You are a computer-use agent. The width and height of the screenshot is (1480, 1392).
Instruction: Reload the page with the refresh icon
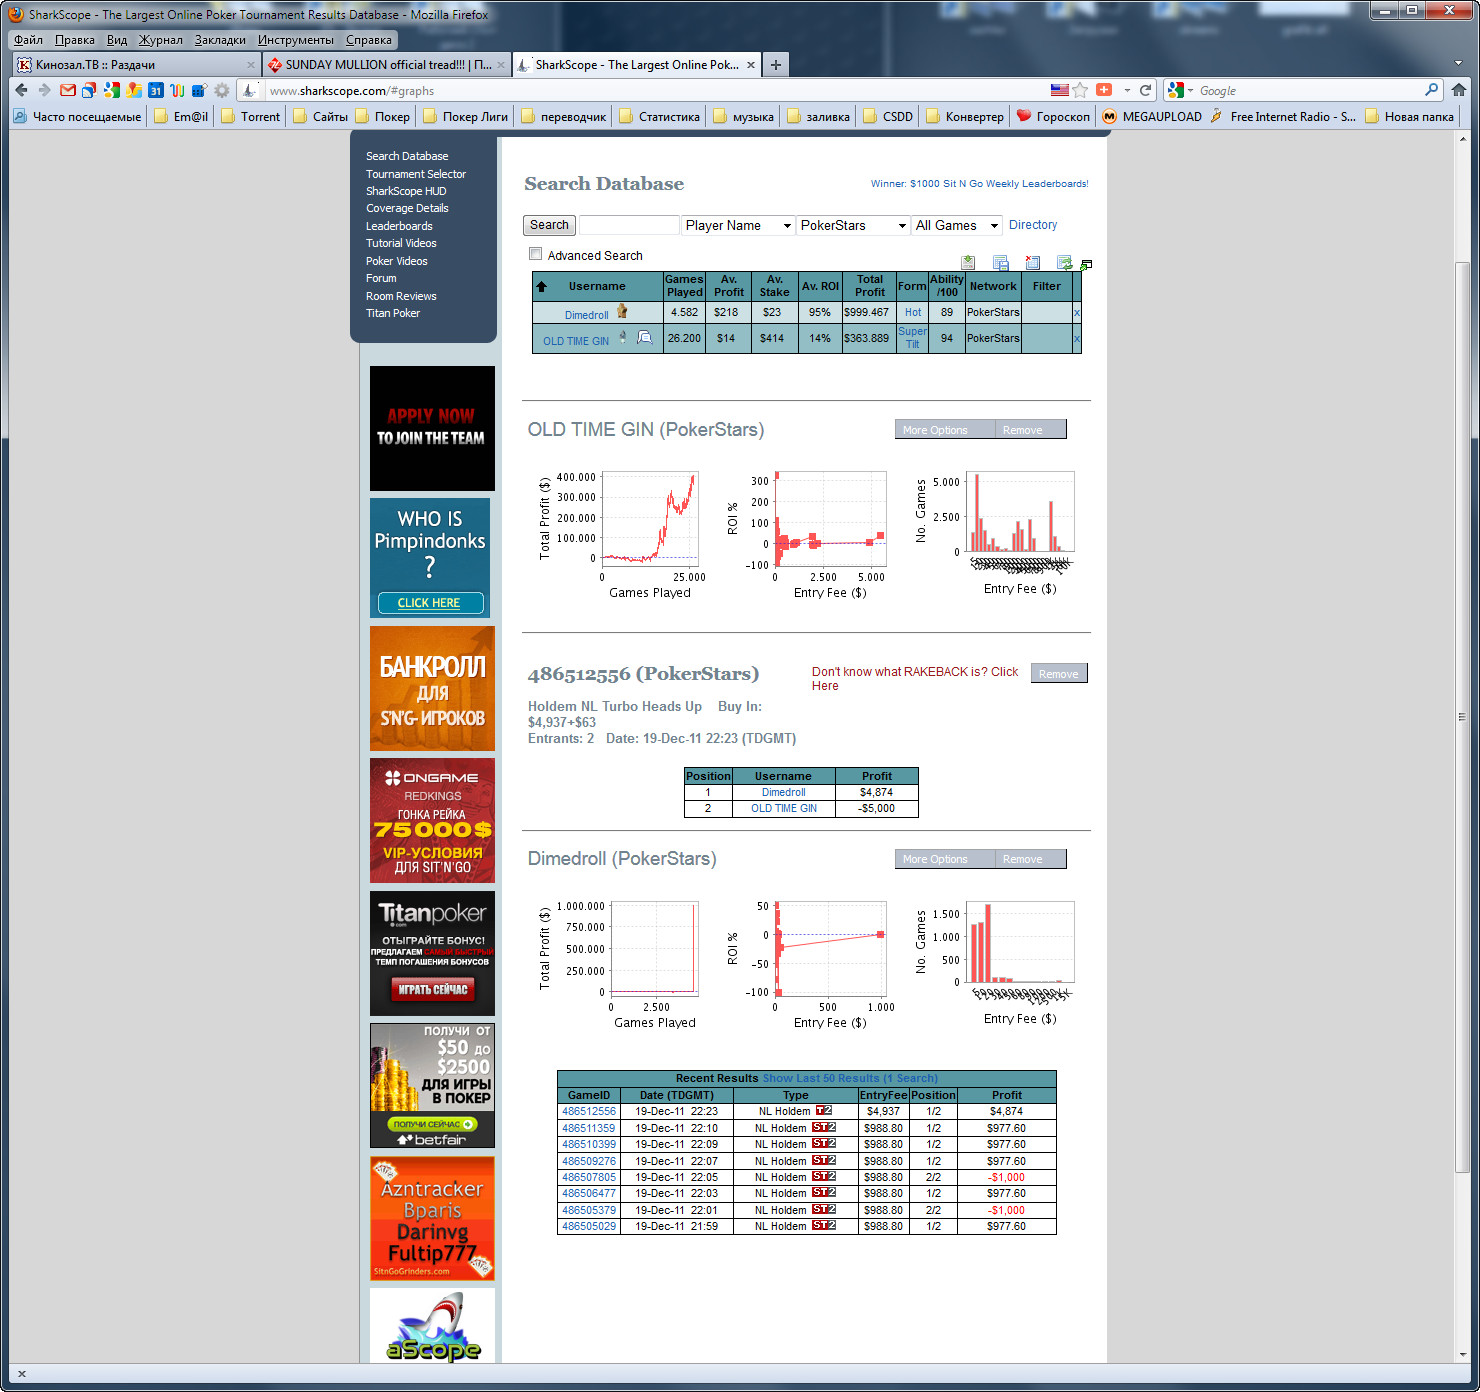tap(1146, 90)
